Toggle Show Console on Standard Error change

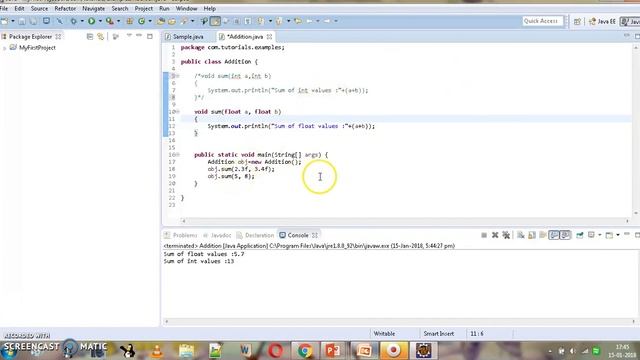(x=565, y=235)
